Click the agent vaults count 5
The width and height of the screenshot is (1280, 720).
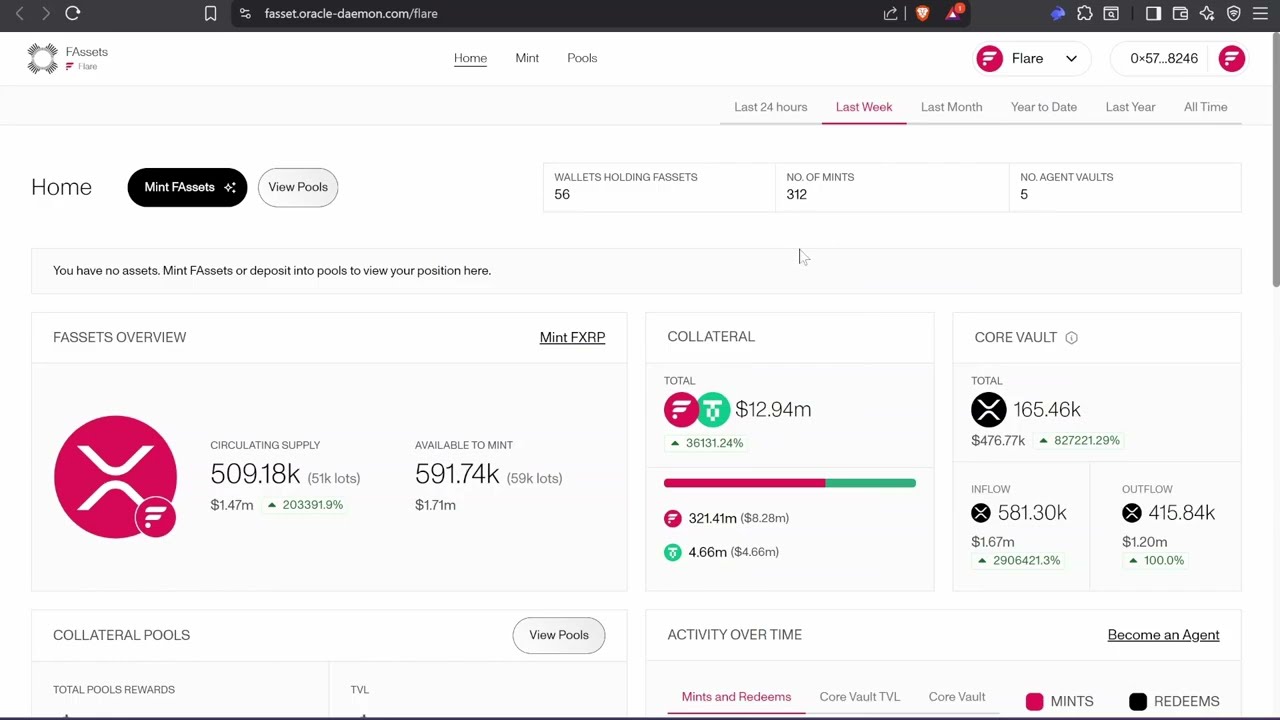pos(1024,195)
